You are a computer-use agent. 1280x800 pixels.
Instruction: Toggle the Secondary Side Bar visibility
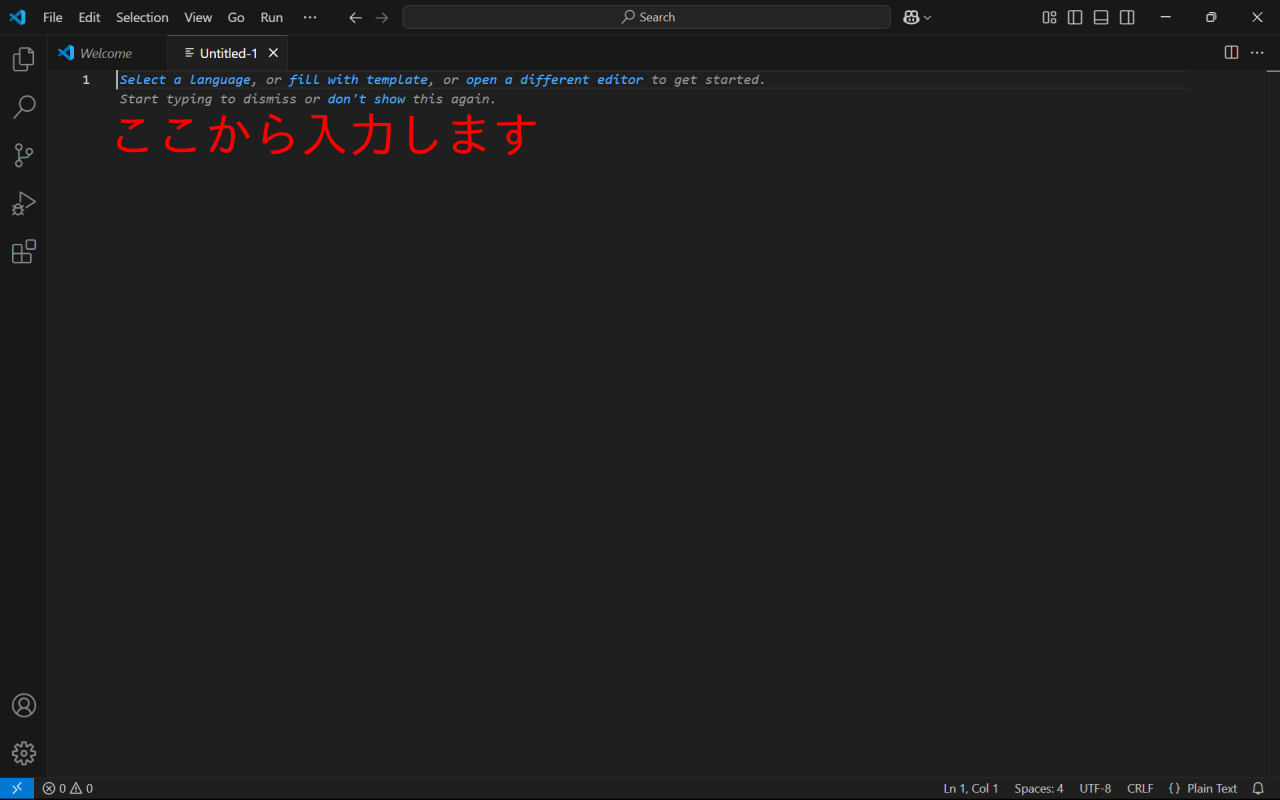(1127, 17)
